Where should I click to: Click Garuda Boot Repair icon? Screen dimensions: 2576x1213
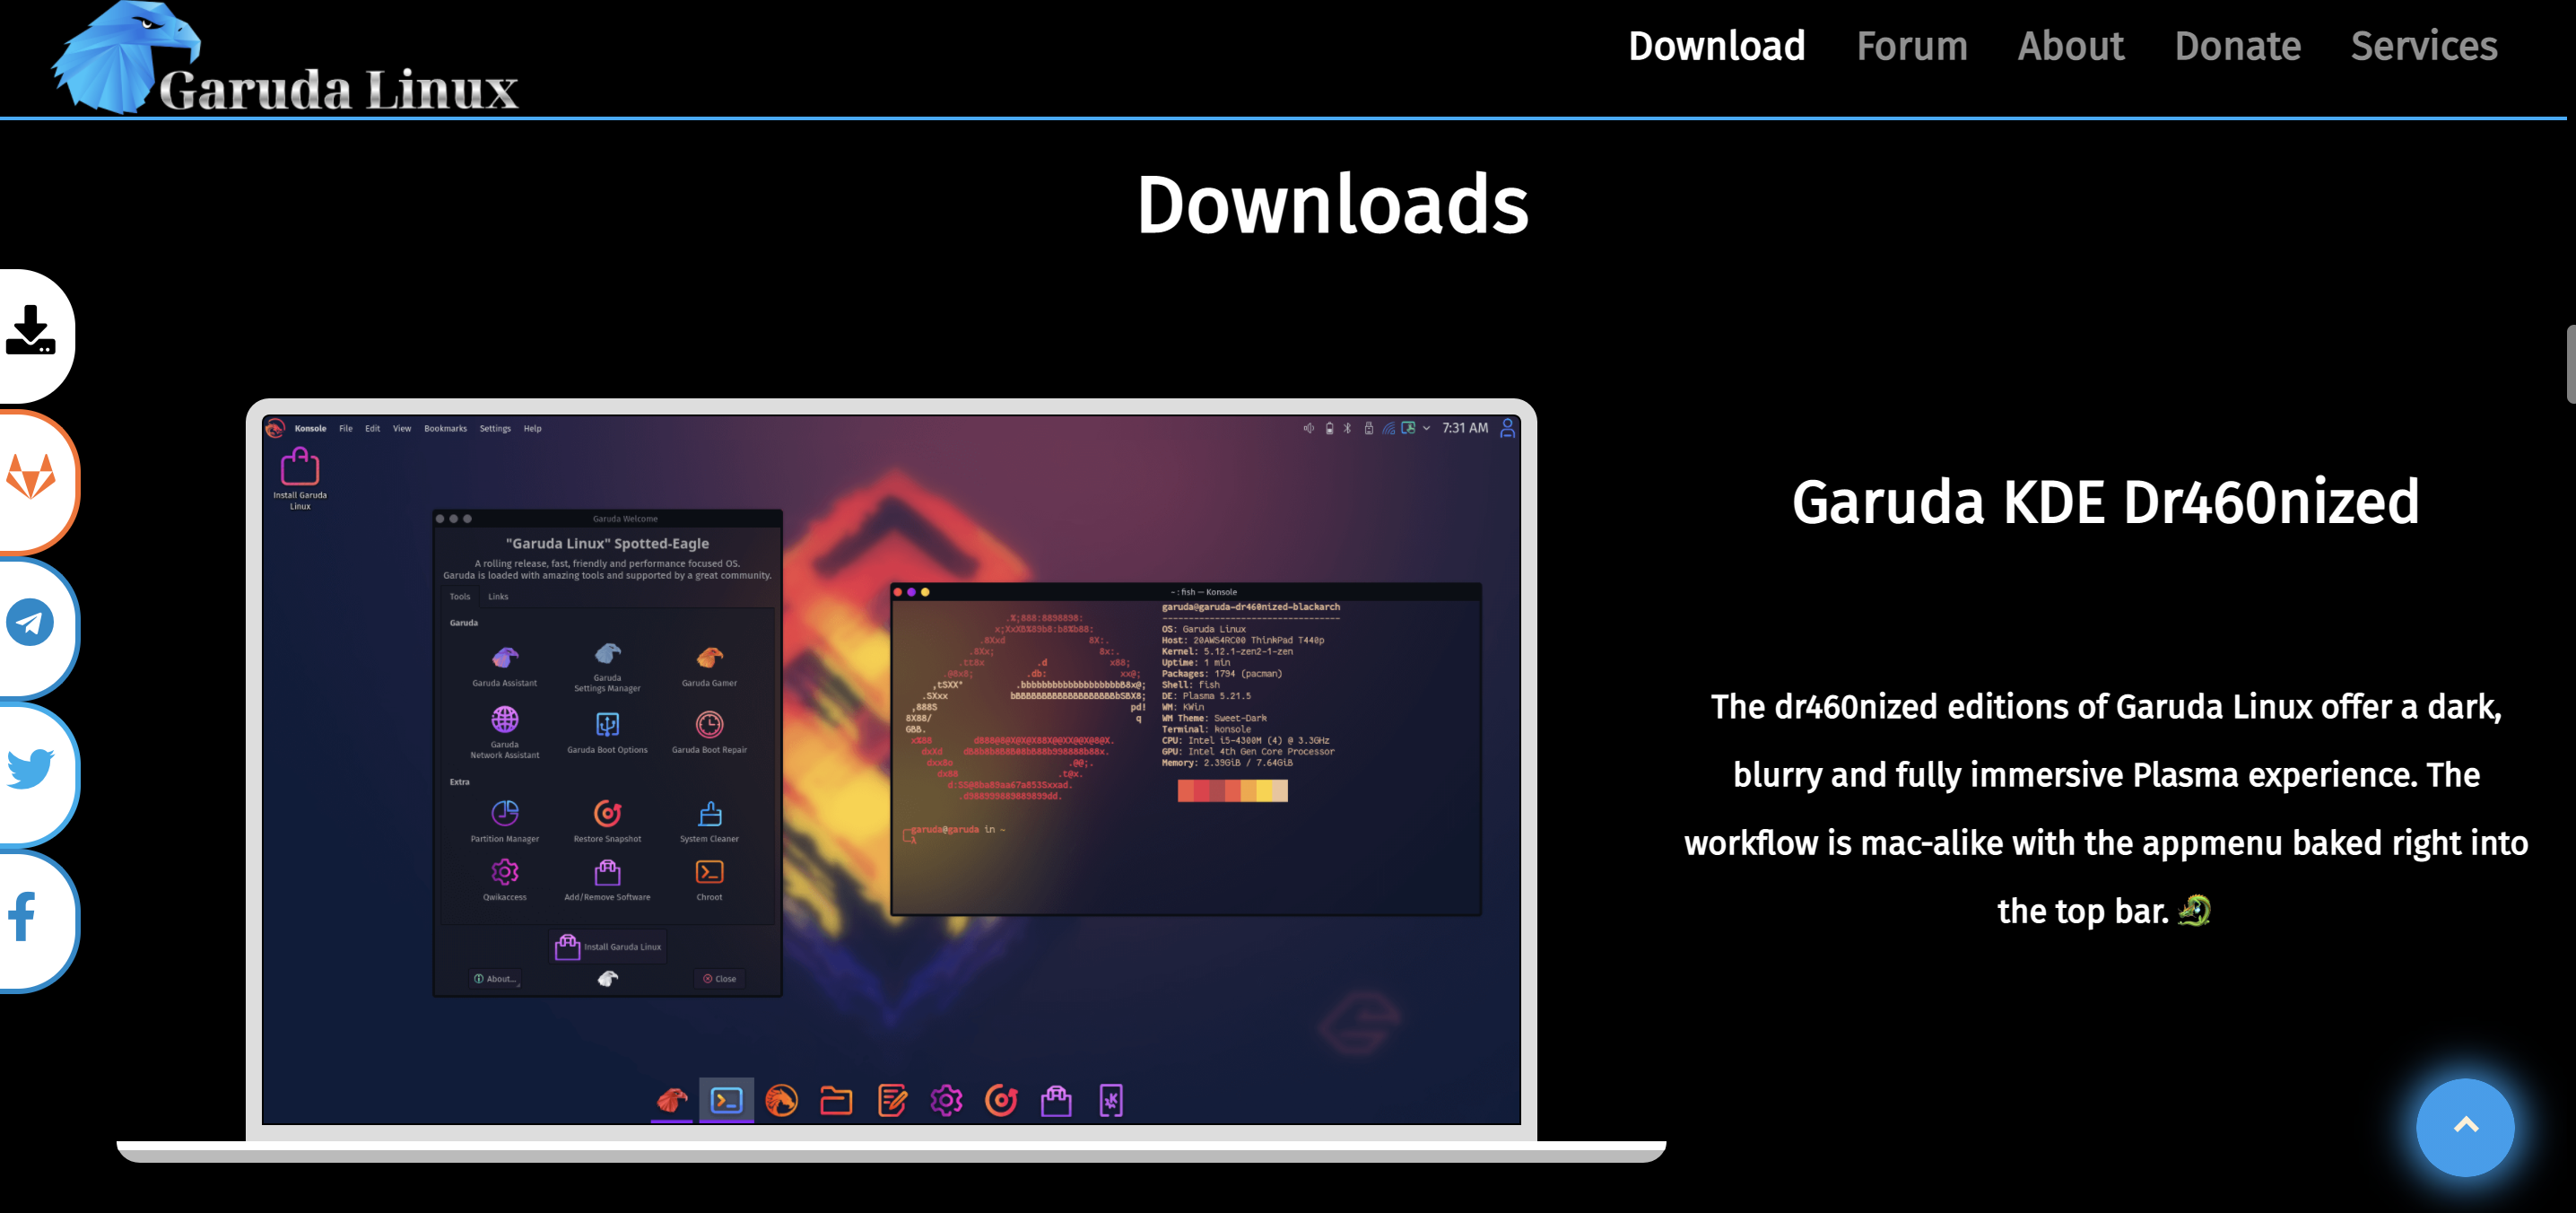[709, 723]
